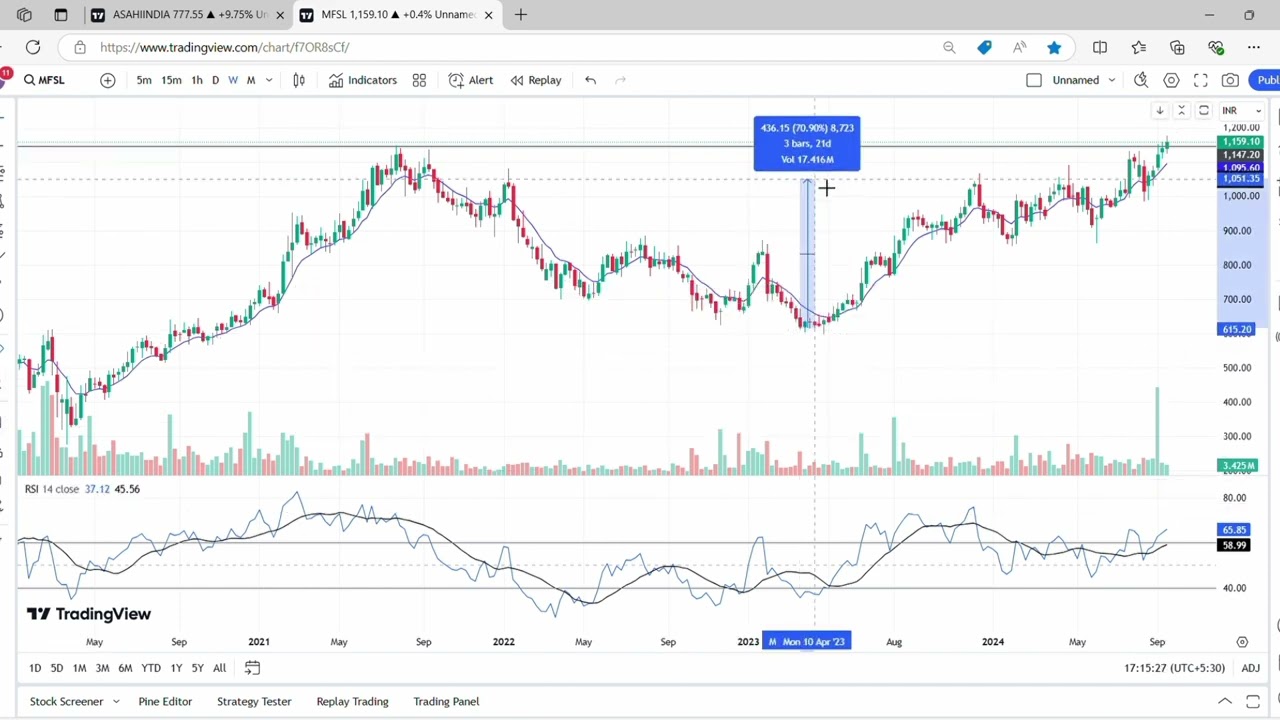Open chart settings hexagon icon

[x=1171, y=80]
